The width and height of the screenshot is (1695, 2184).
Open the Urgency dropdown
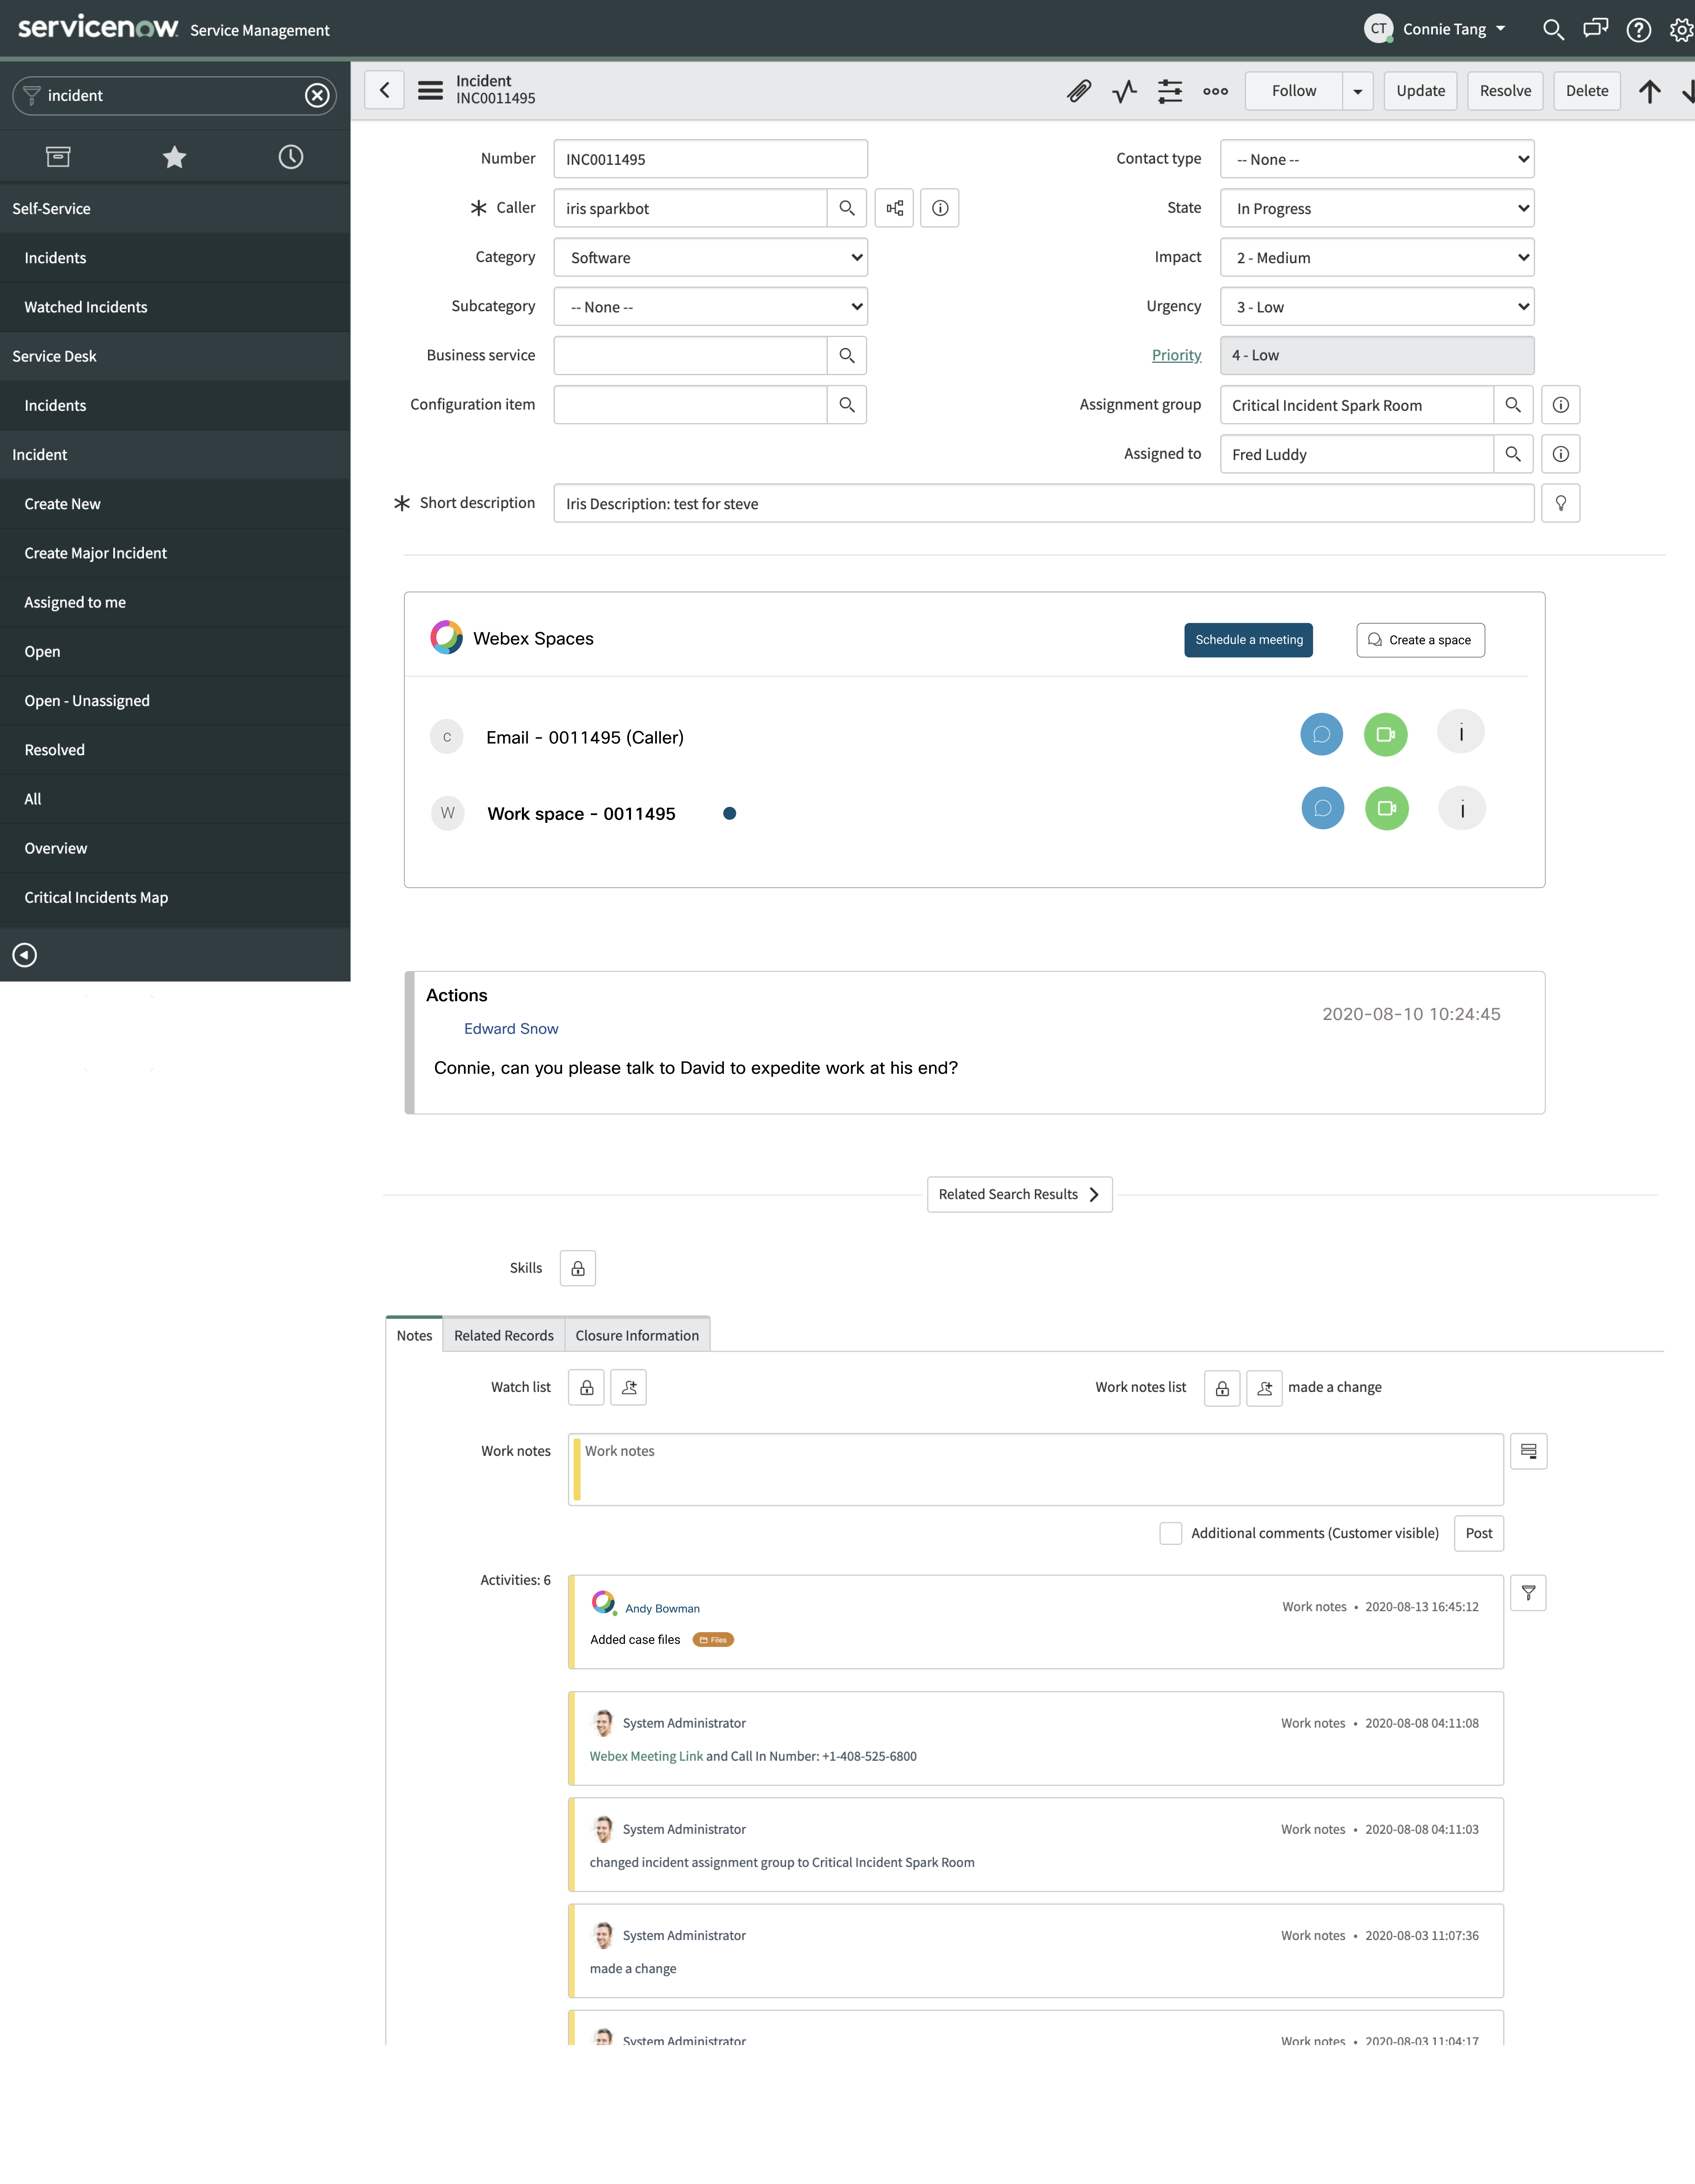(x=1377, y=306)
